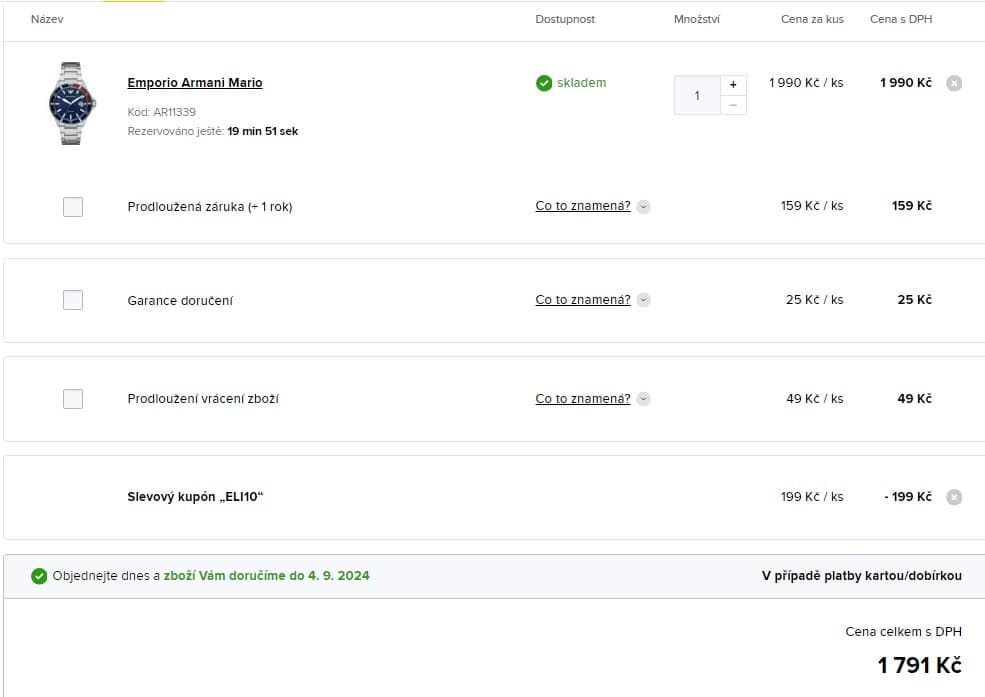Viewport: 985px width, 697px height.
Task: Select the 'Cena celkem s DPH' label
Action: (903, 632)
